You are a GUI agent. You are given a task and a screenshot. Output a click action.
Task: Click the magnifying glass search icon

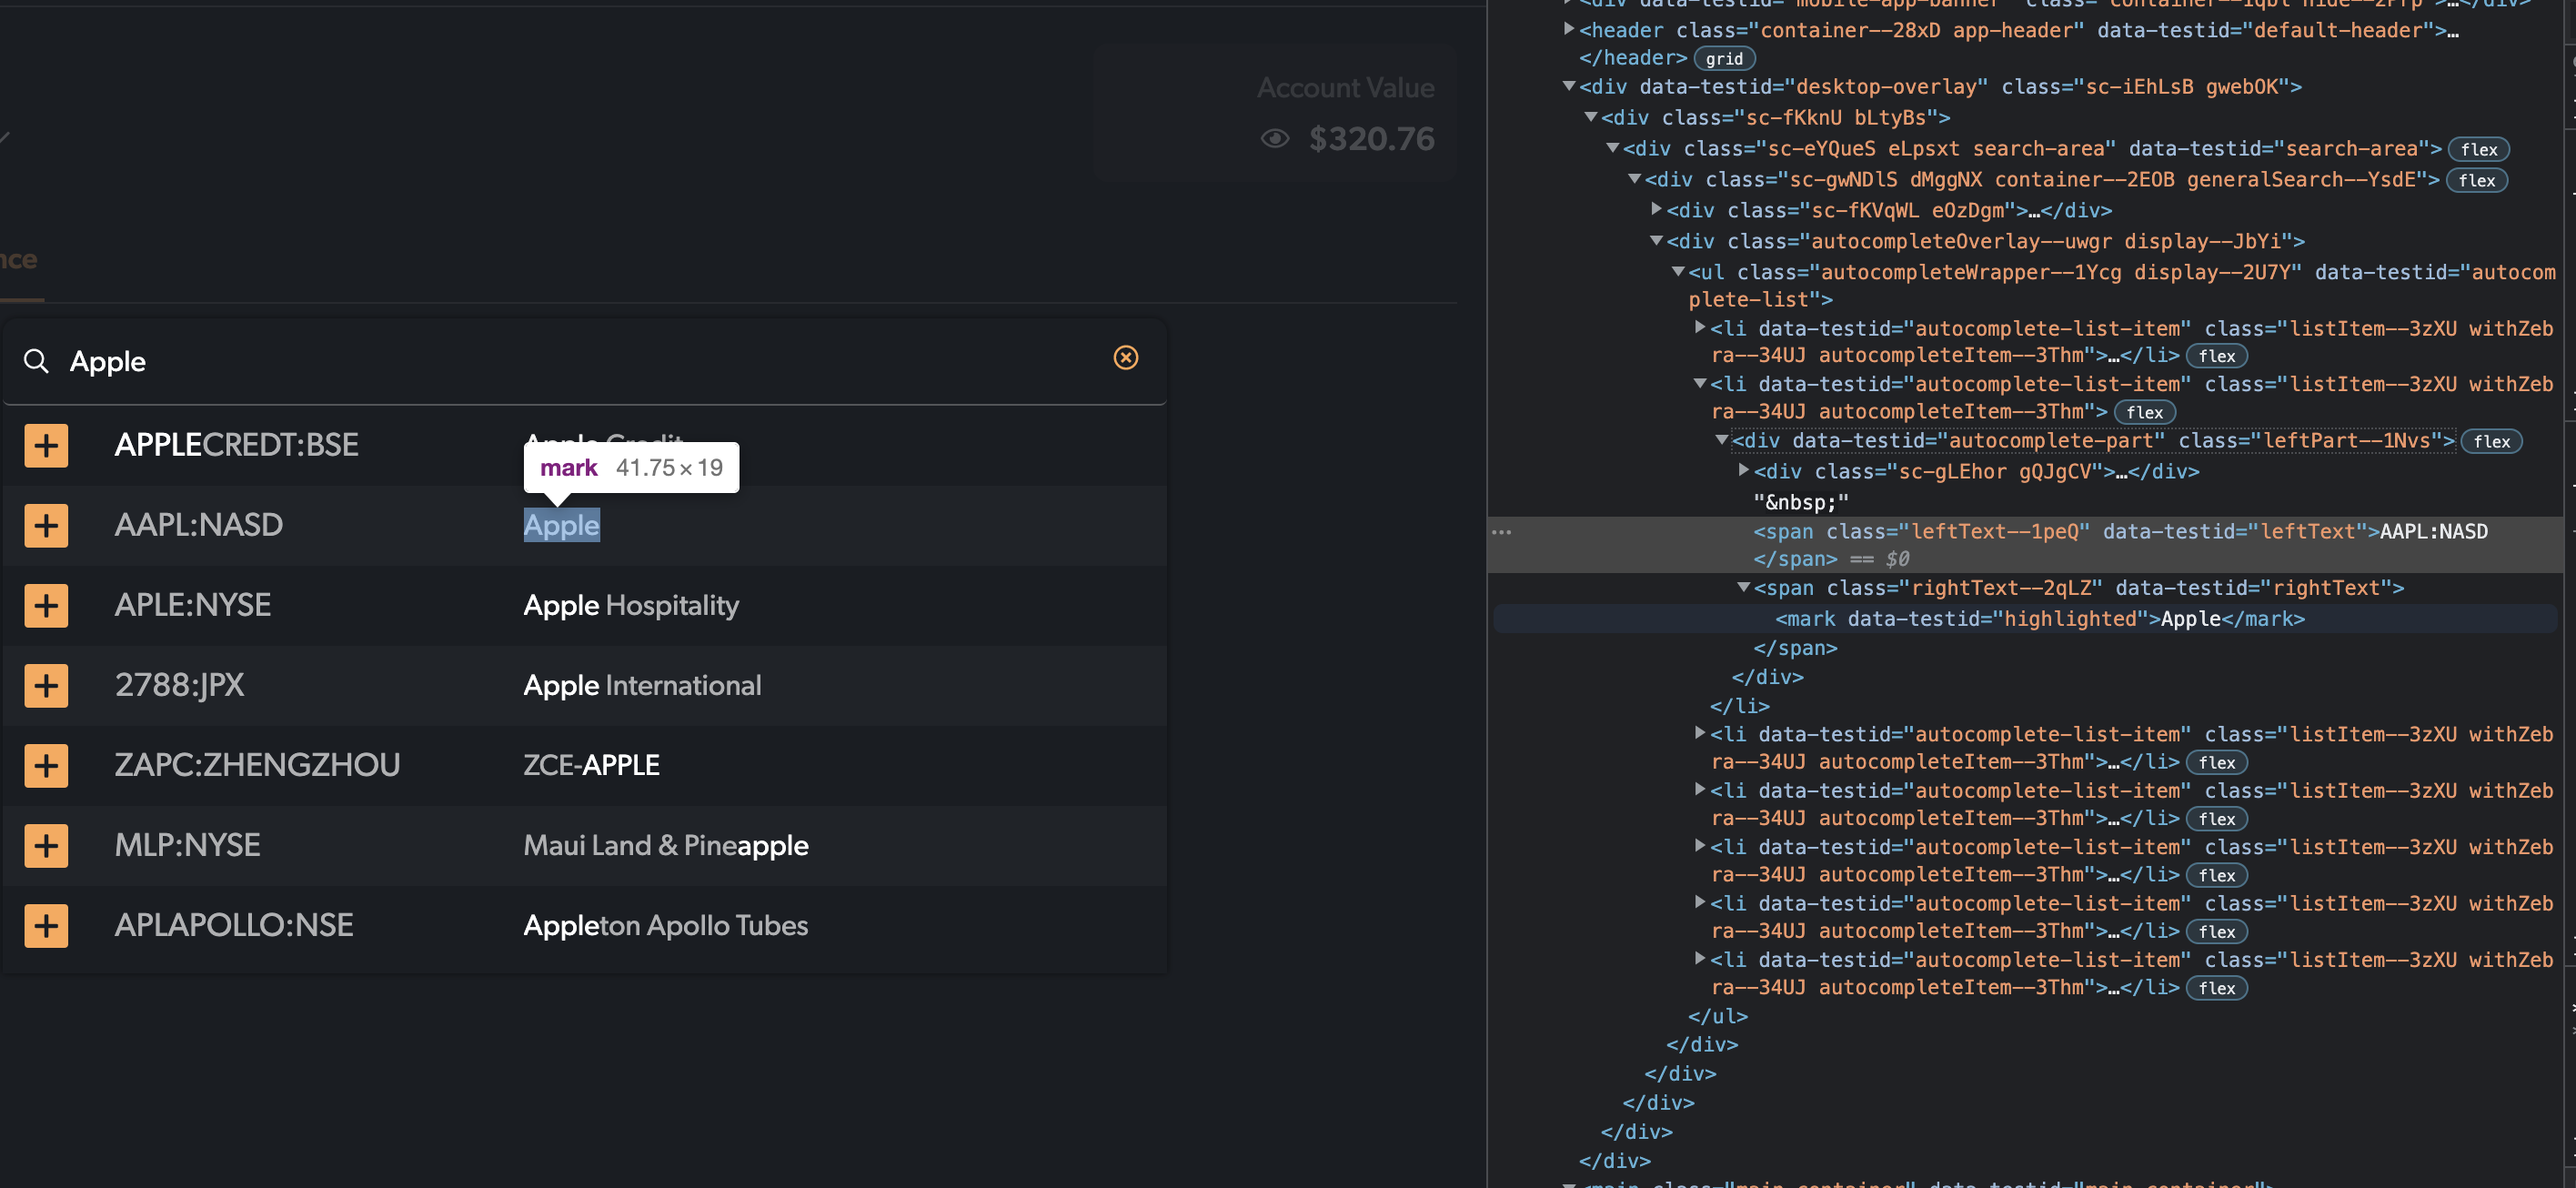click(36, 361)
